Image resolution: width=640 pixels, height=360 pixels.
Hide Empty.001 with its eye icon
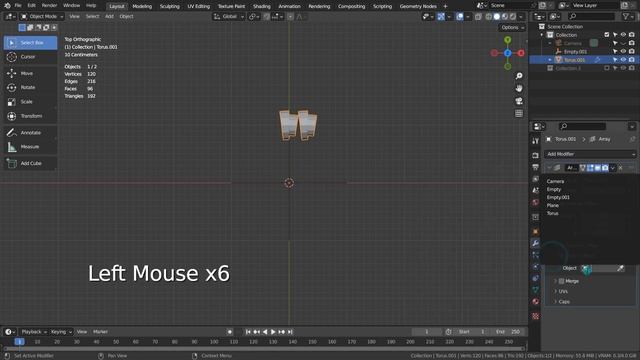point(623,51)
